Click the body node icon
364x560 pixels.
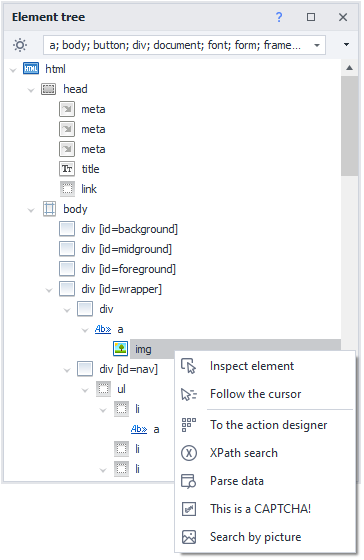(x=49, y=209)
